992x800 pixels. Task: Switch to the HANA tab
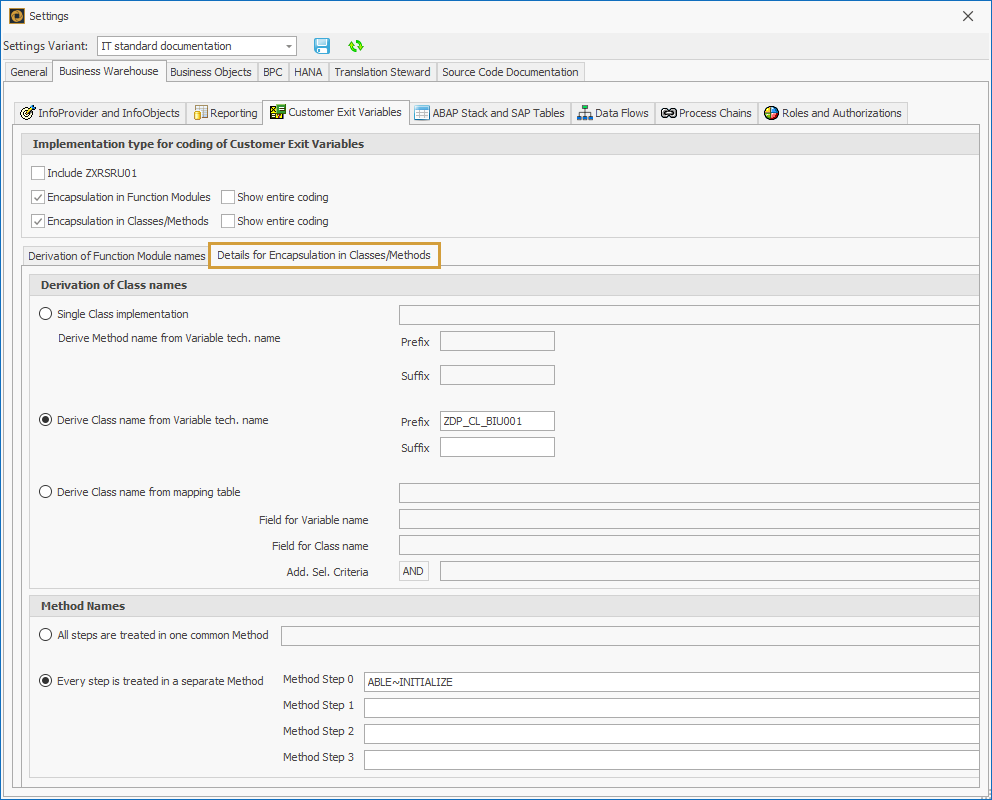(307, 72)
